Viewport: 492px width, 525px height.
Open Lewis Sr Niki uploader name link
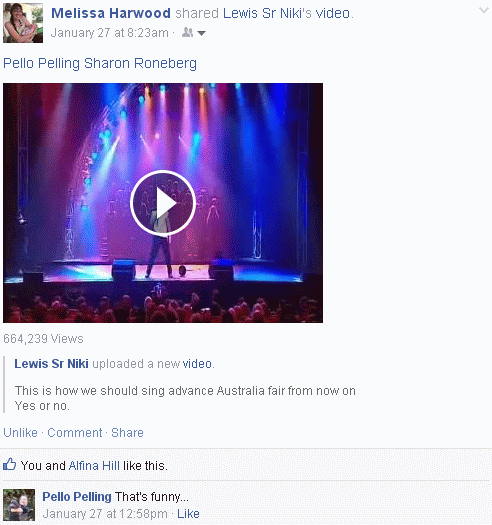51,364
